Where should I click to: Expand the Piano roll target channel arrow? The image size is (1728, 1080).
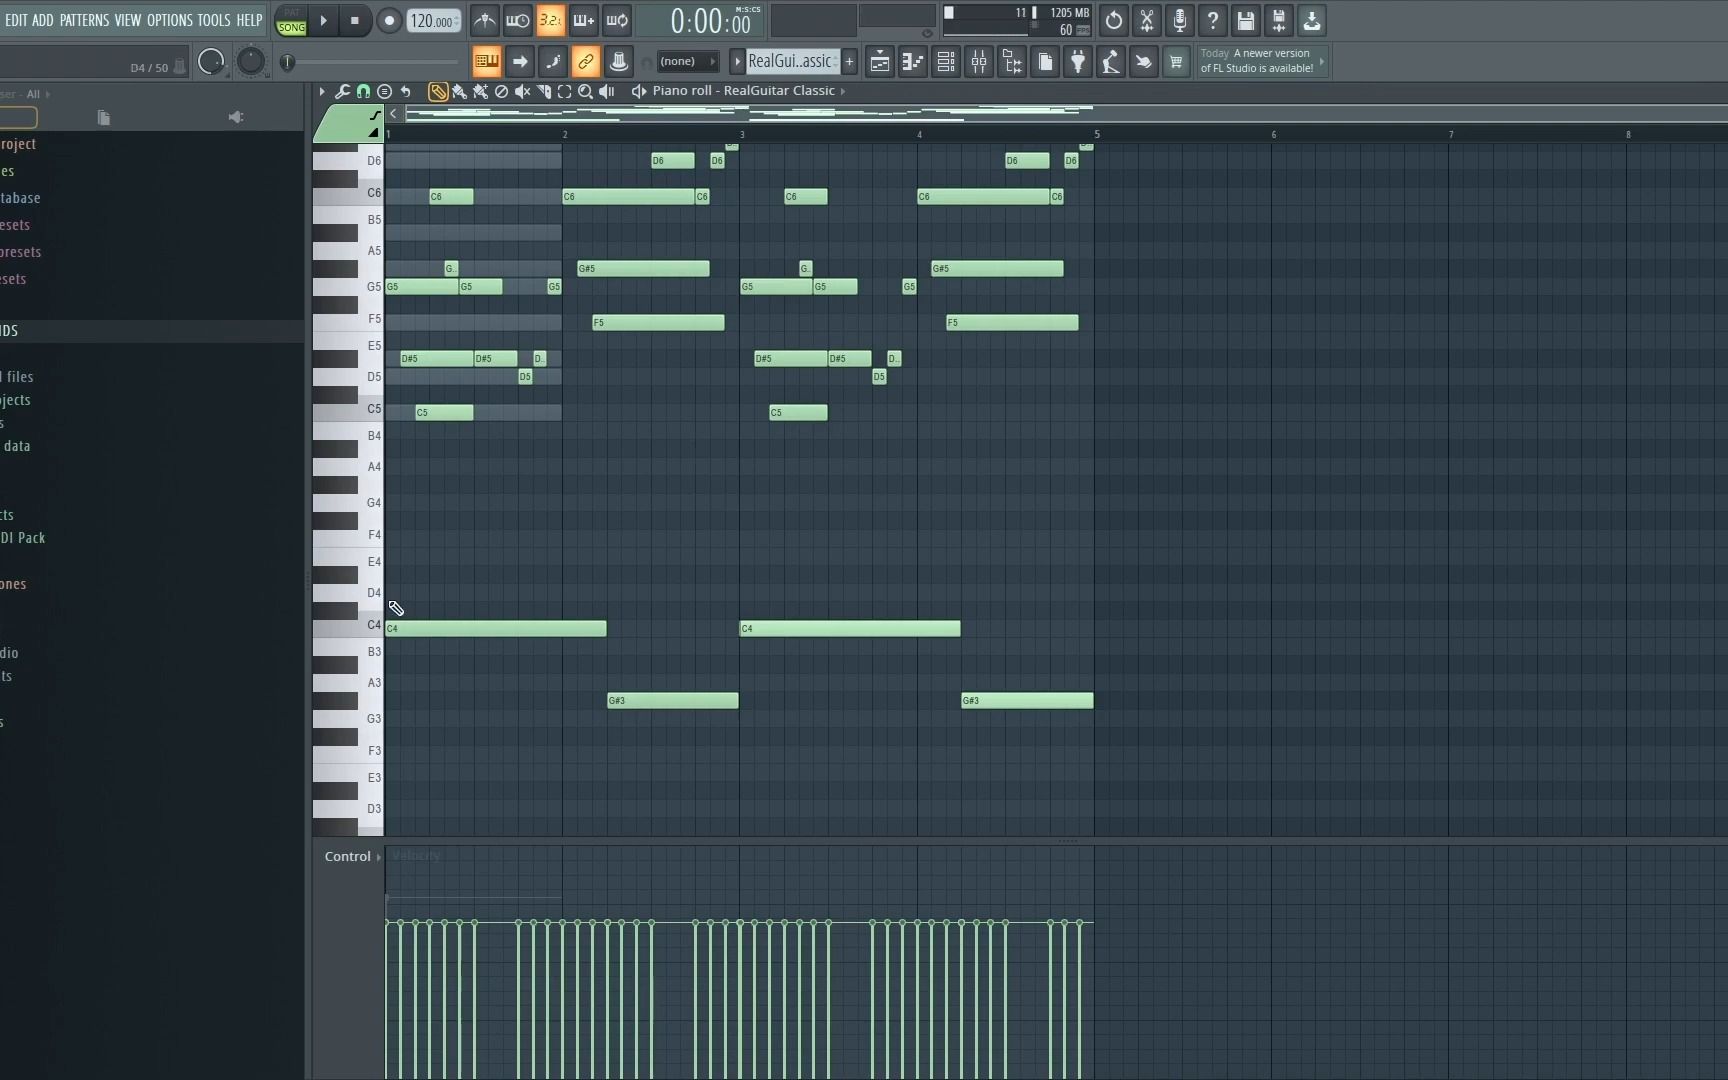[x=843, y=91]
